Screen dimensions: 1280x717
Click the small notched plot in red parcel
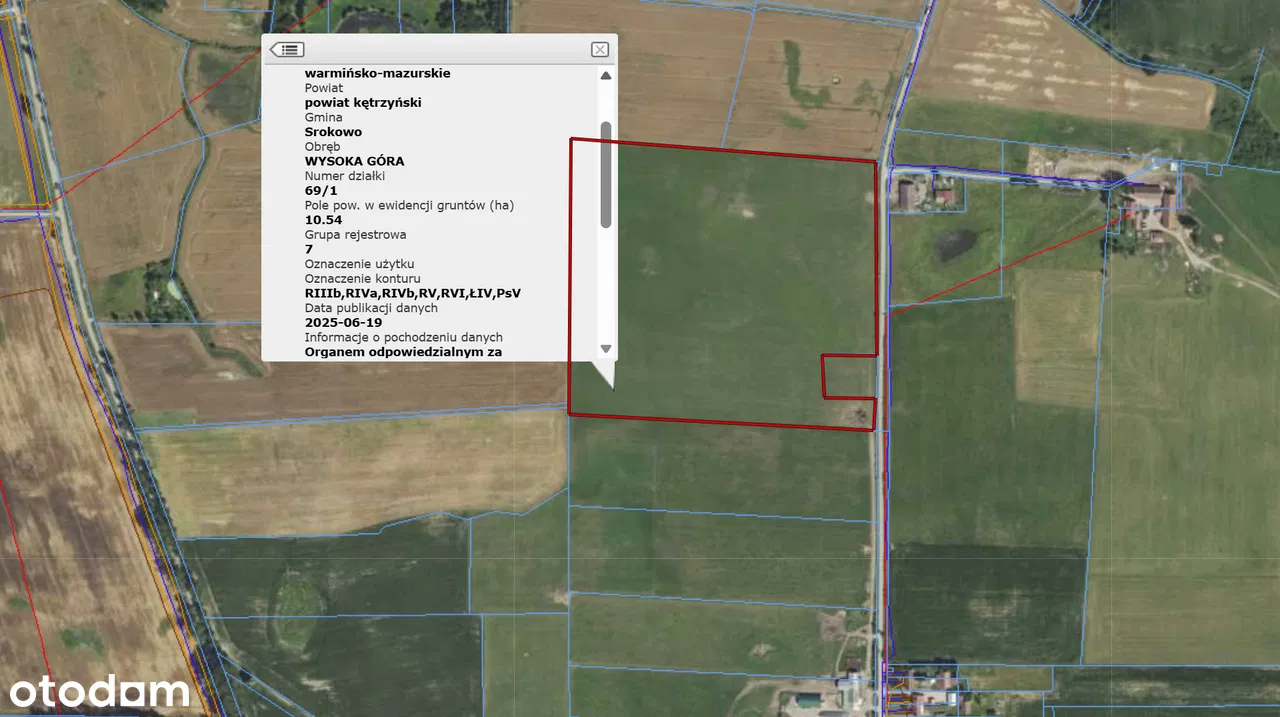848,377
